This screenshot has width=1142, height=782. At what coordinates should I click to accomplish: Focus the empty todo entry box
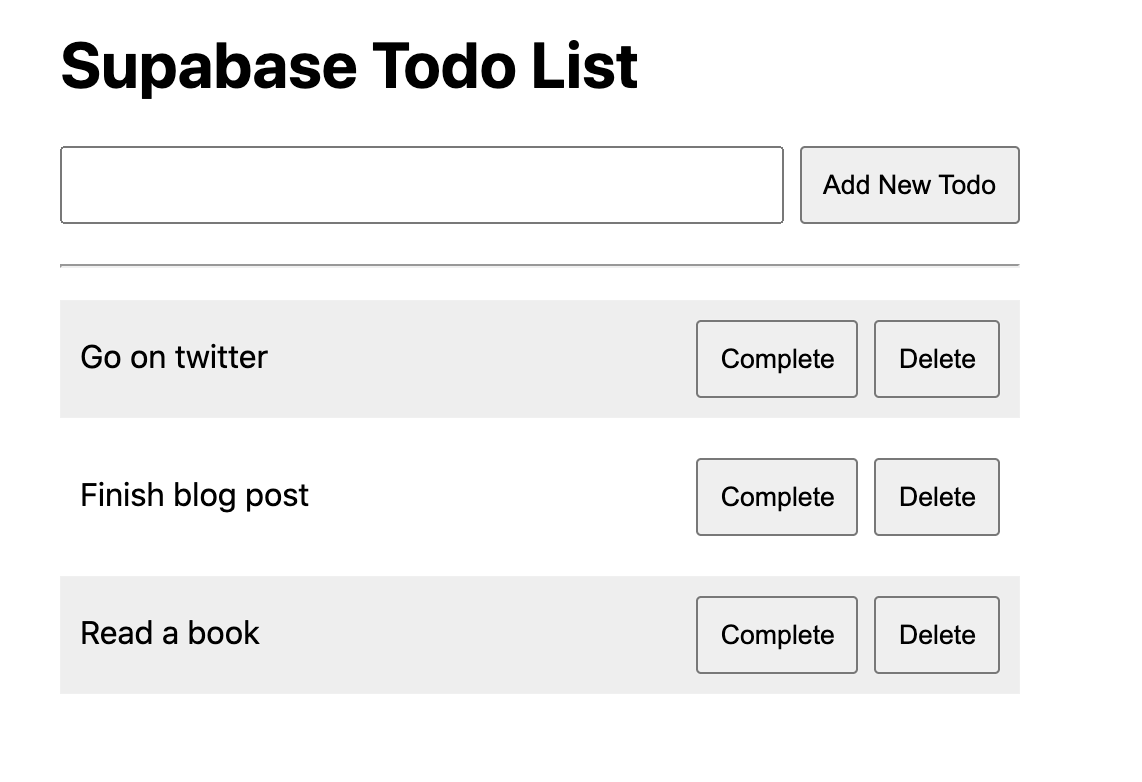[421, 185]
